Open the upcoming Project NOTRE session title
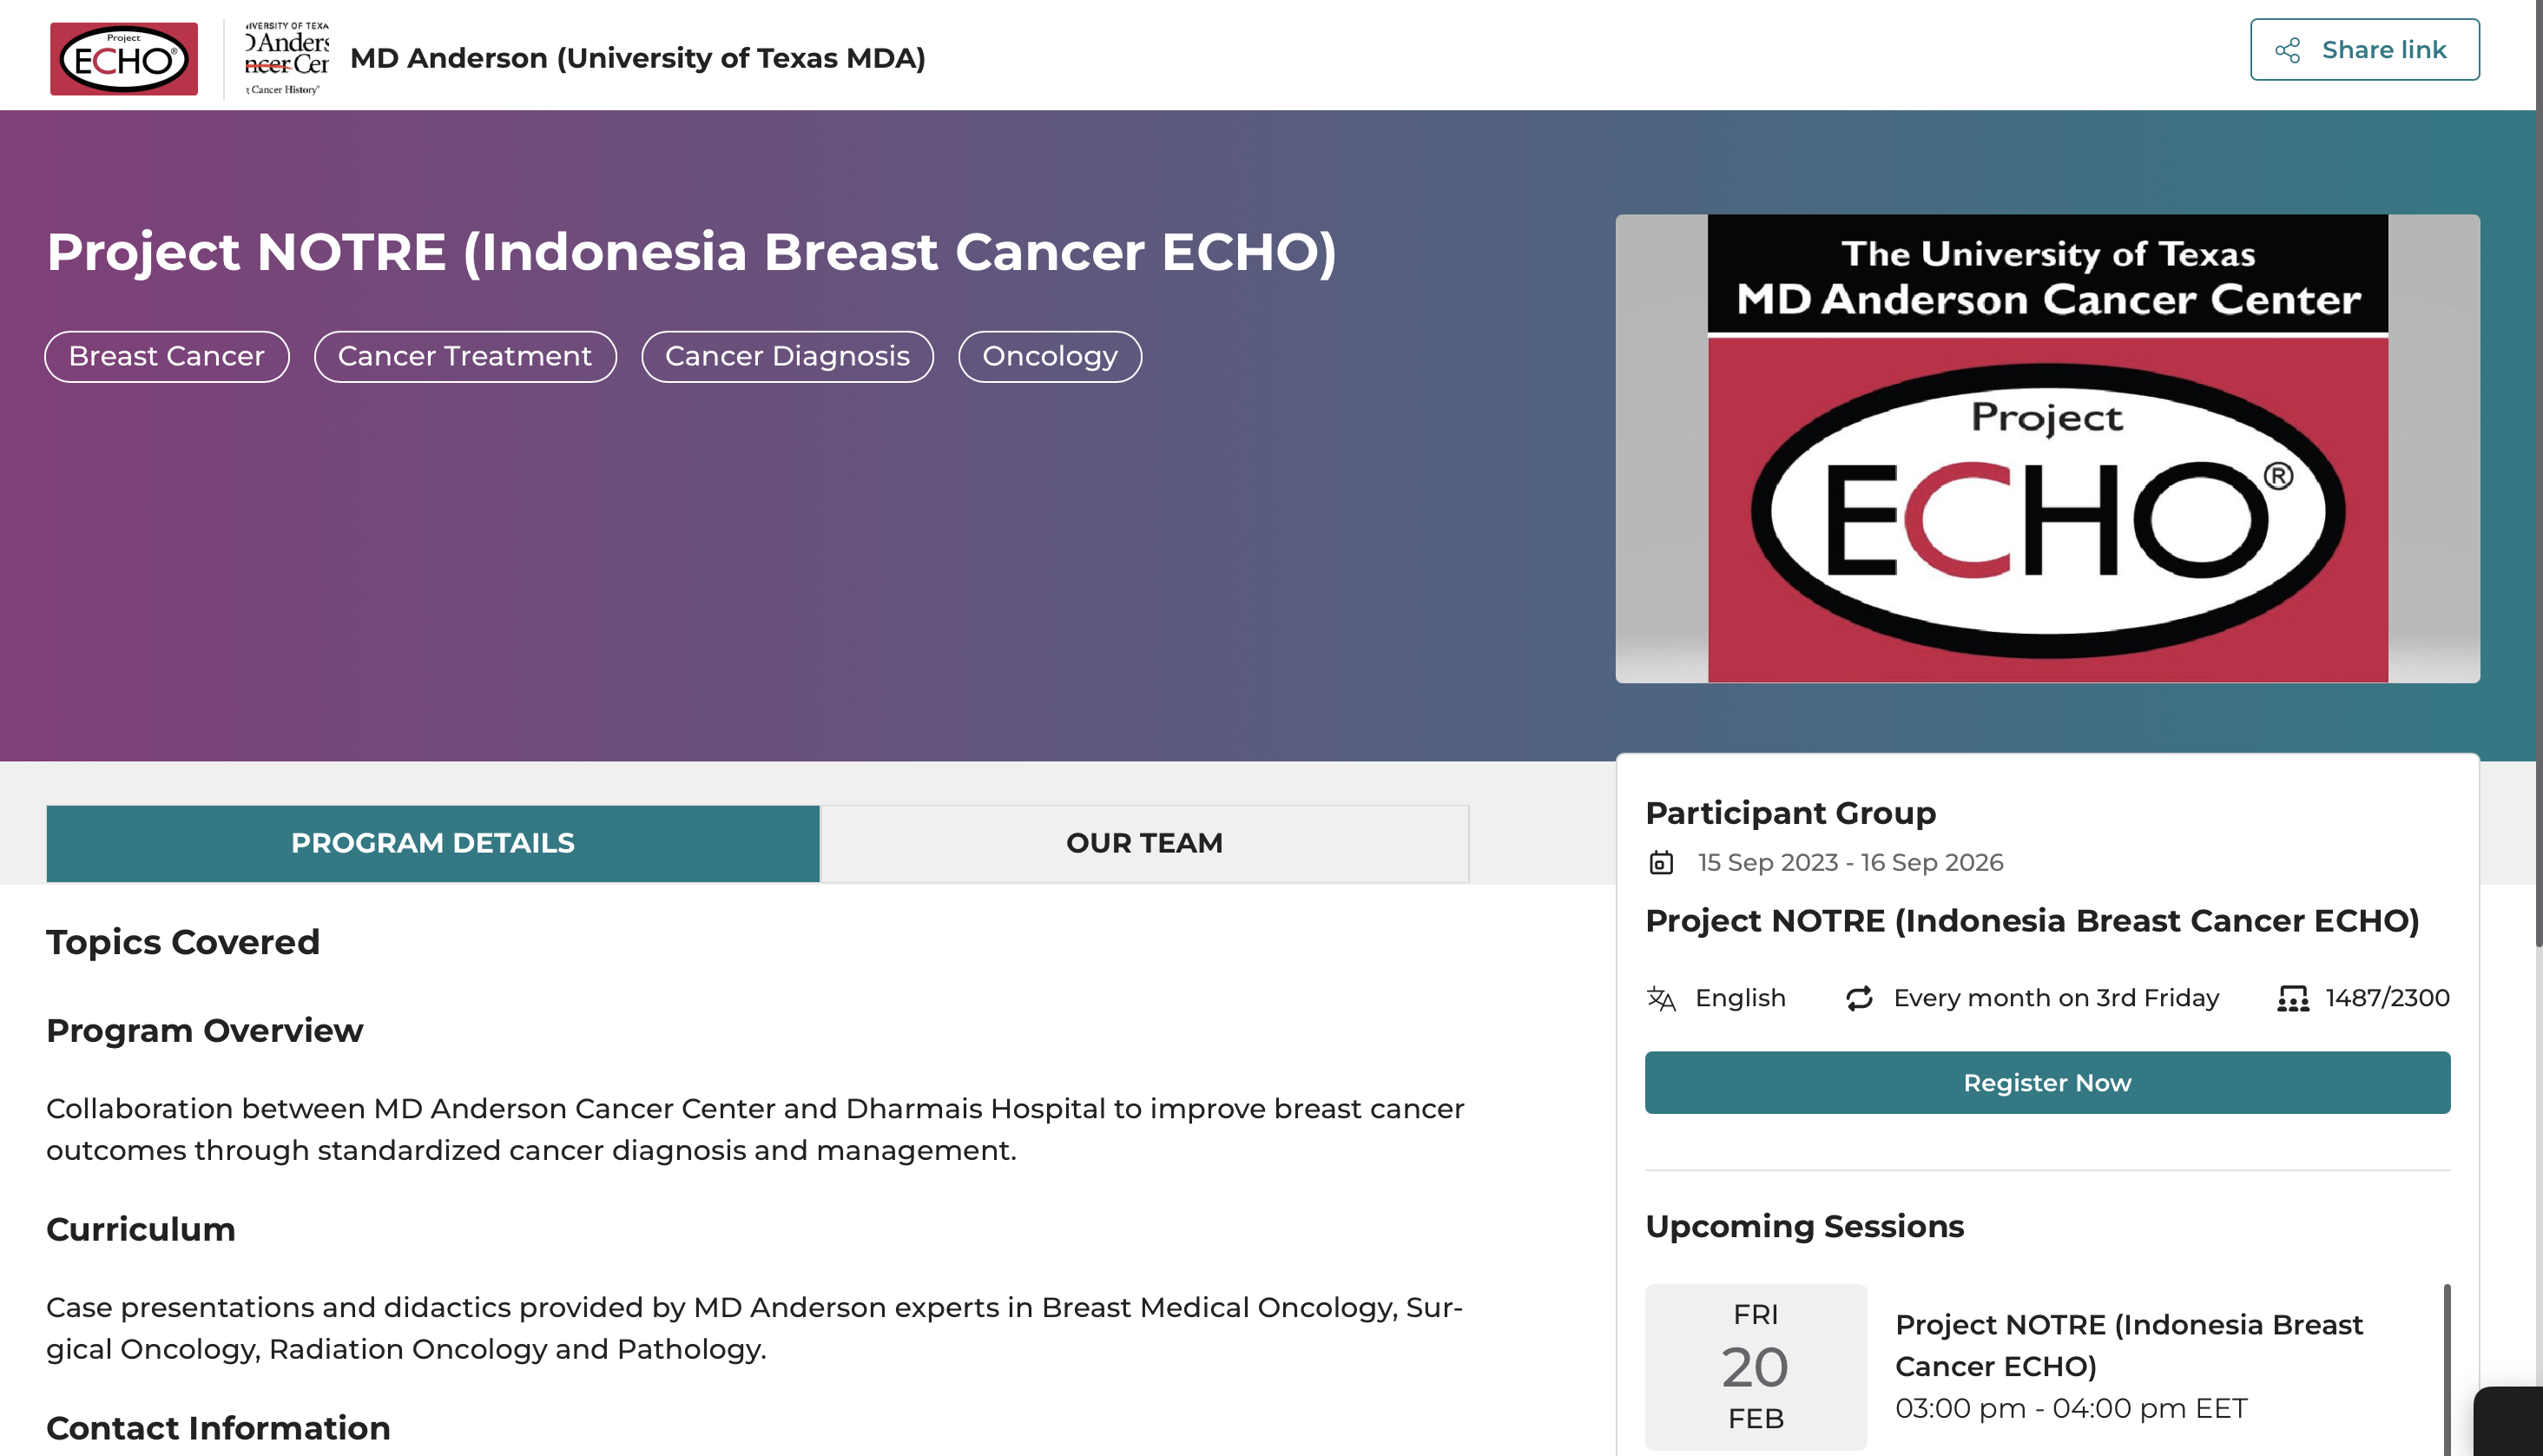This screenshot has height=1456, width=2543. [x=2129, y=1345]
